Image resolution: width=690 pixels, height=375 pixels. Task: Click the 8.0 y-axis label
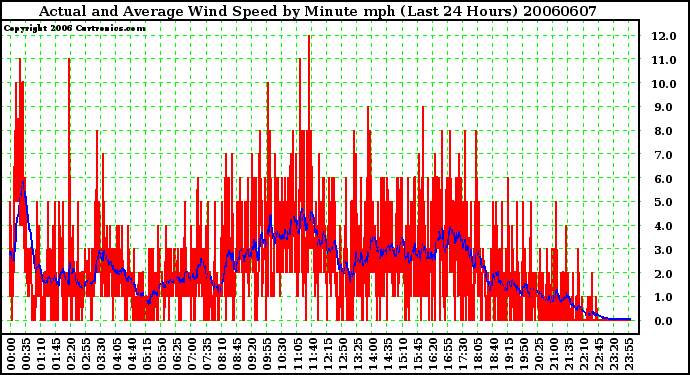tap(664, 131)
